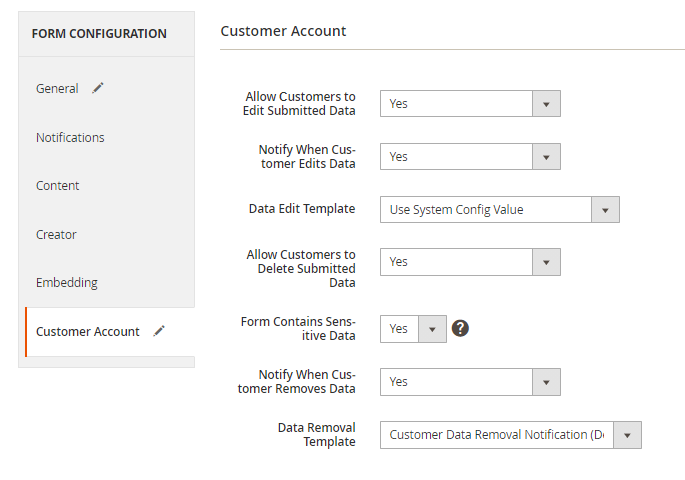Select the Creator tab
Screen dimensions: 685x480
[x=56, y=234]
